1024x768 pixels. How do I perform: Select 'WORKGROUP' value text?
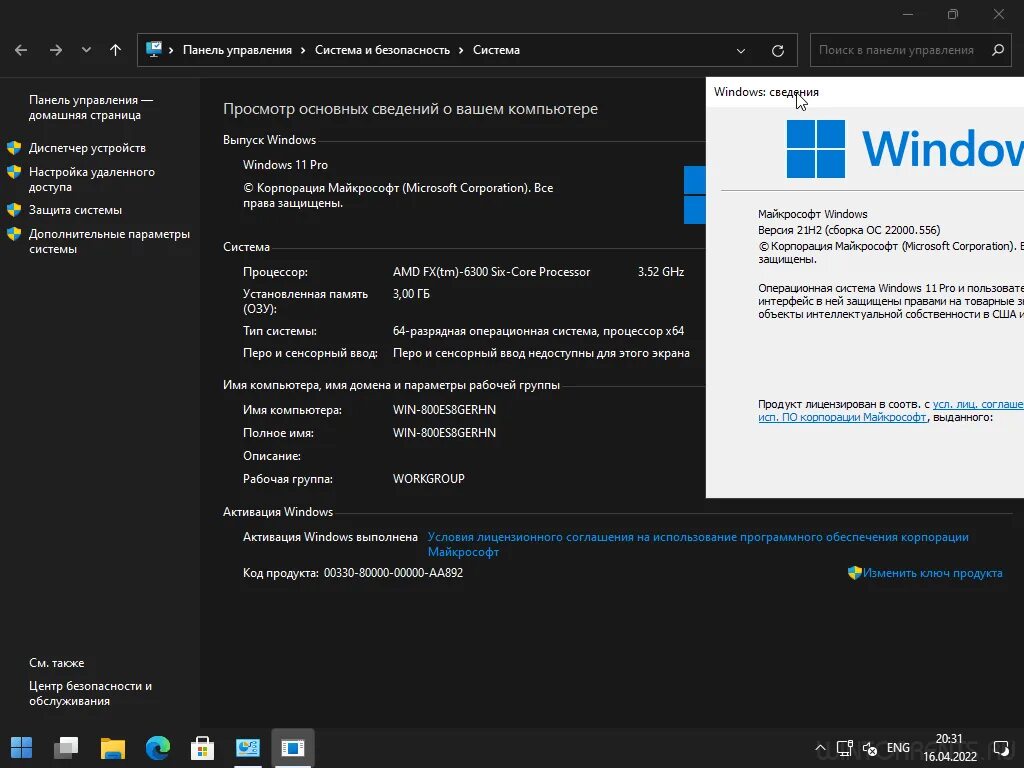tap(428, 478)
